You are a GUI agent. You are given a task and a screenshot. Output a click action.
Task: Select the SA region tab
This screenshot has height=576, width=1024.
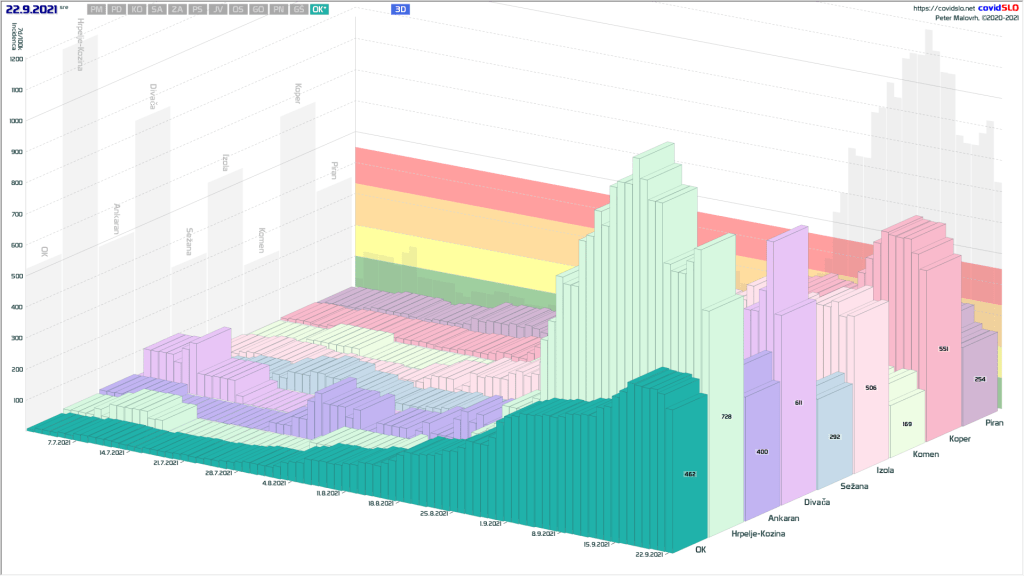157,9
